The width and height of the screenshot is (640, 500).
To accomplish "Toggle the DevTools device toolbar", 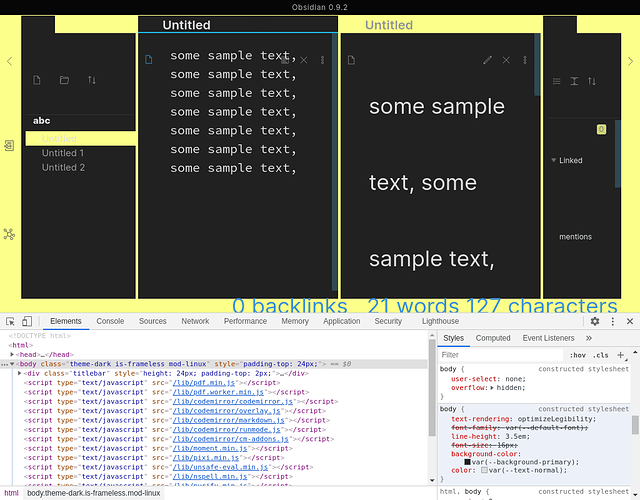I will (27, 322).
